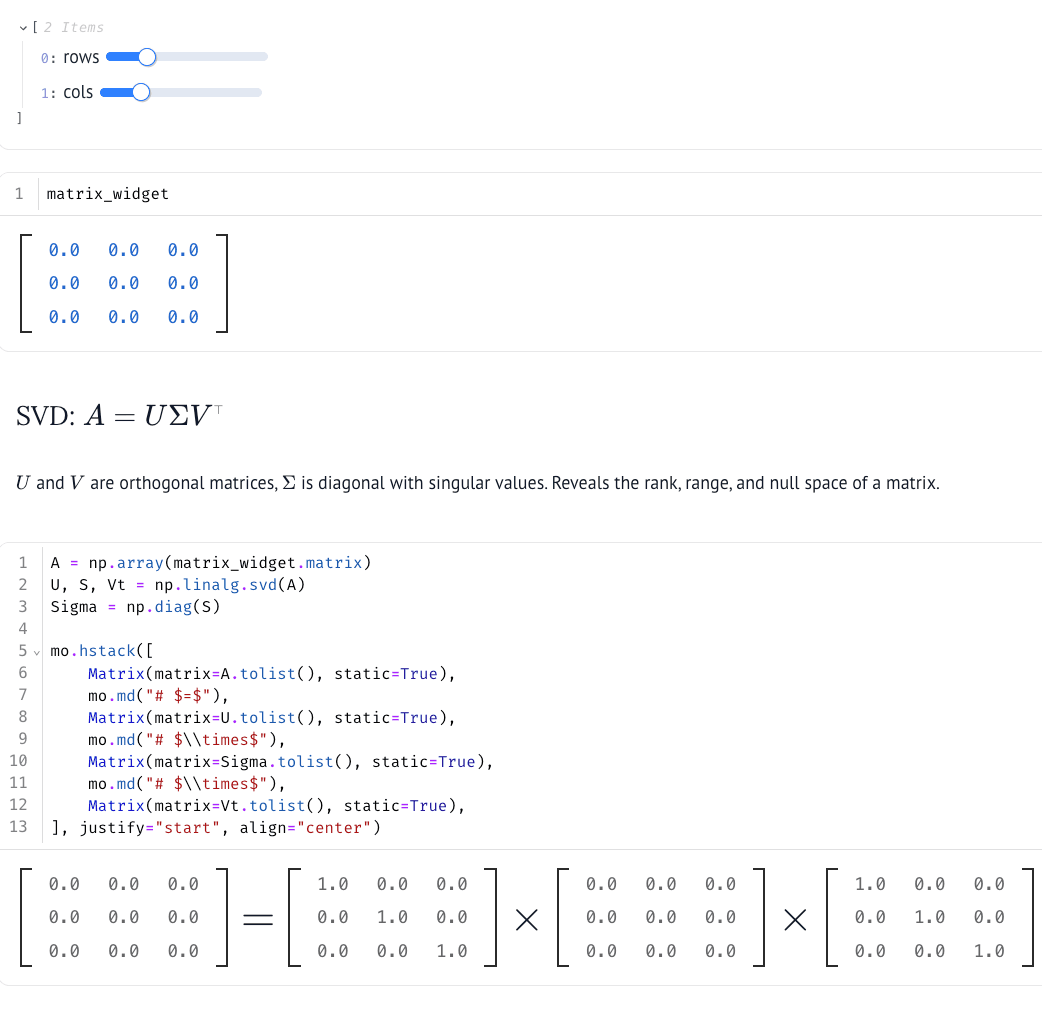Edit the top-left 0.0 cell of matrix_widget

[x=63, y=250]
